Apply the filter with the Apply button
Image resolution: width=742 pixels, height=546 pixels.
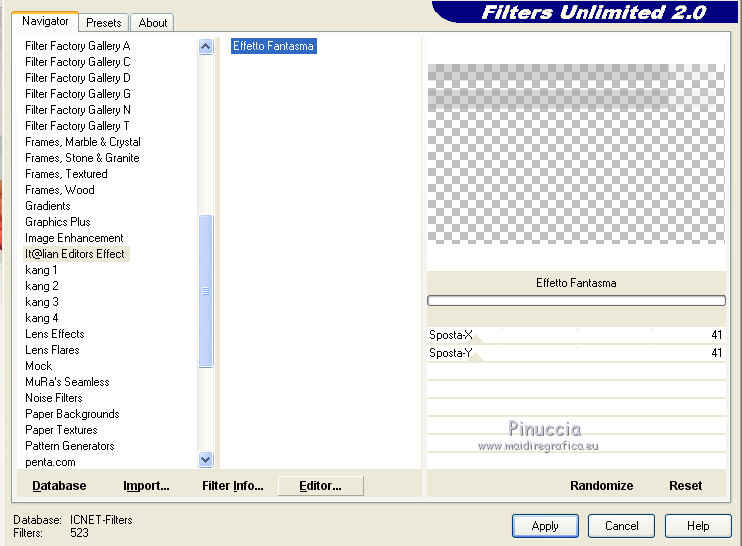click(x=545, y=526)
